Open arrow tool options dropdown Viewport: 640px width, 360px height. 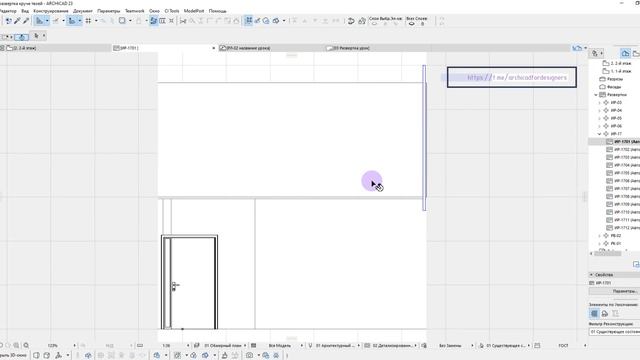click(44, 36)
